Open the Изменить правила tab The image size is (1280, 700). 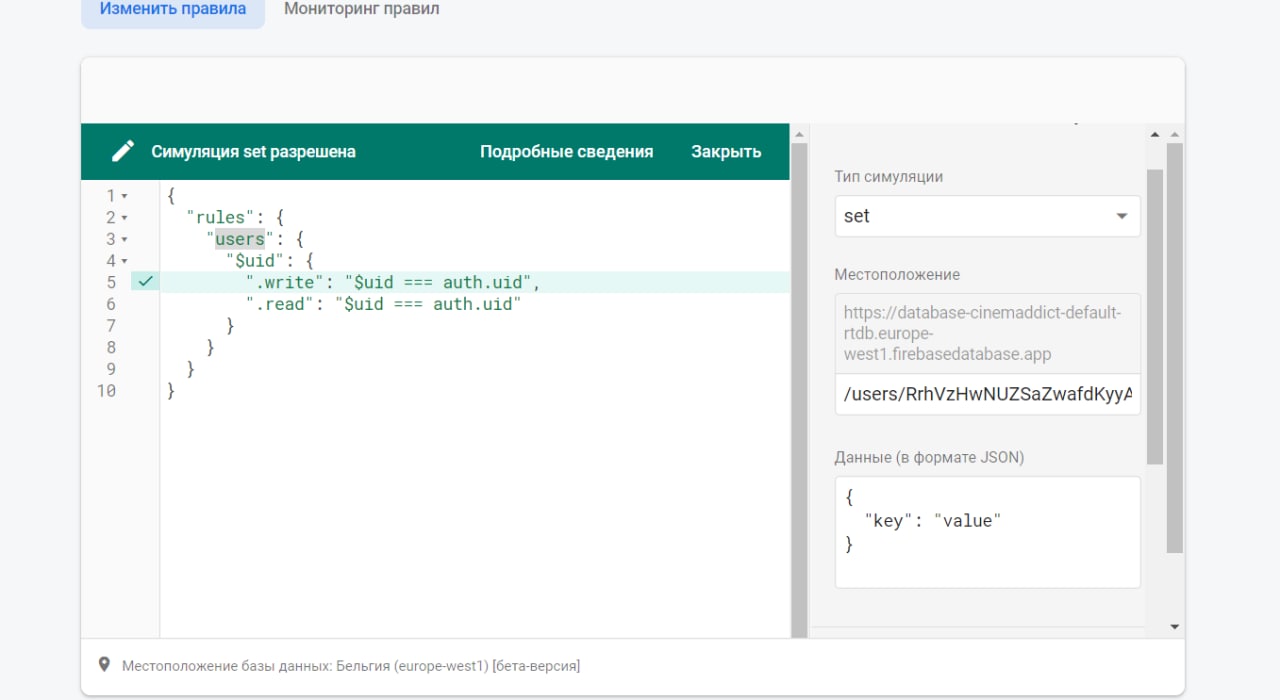173,10
